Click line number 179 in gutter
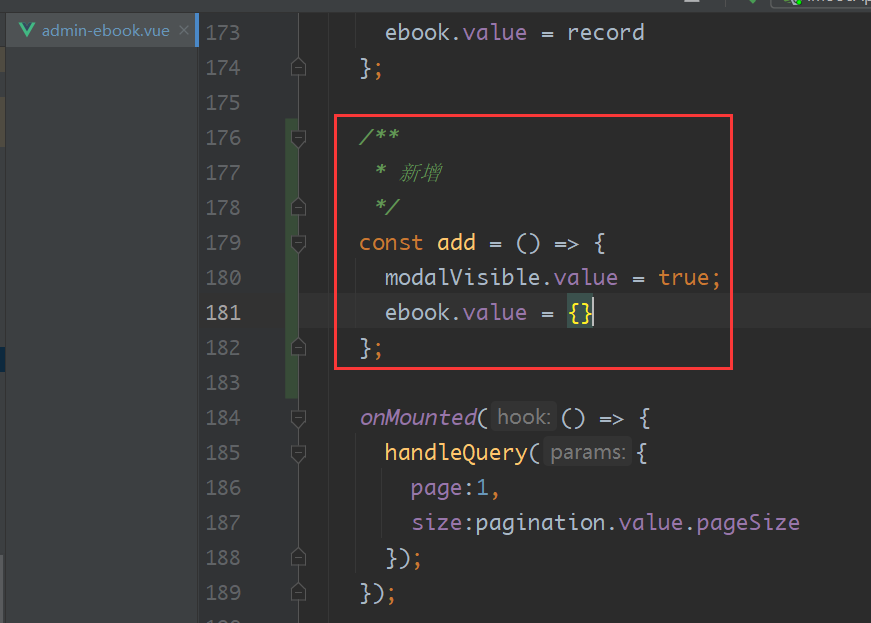Viewport: 871px width, 623px height. (223, 243)
